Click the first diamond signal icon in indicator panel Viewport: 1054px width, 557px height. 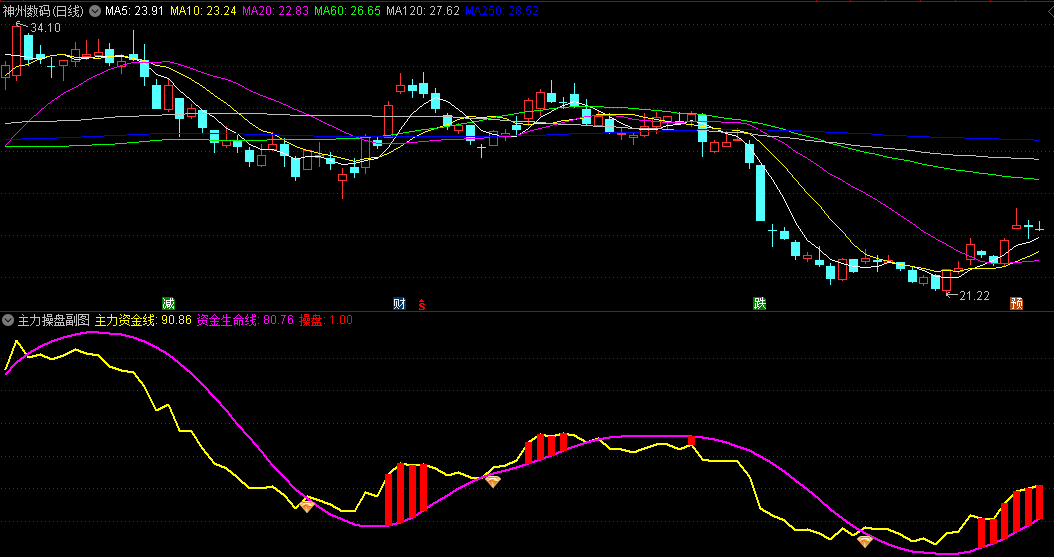pyautogui.click(x=307, y=505)
